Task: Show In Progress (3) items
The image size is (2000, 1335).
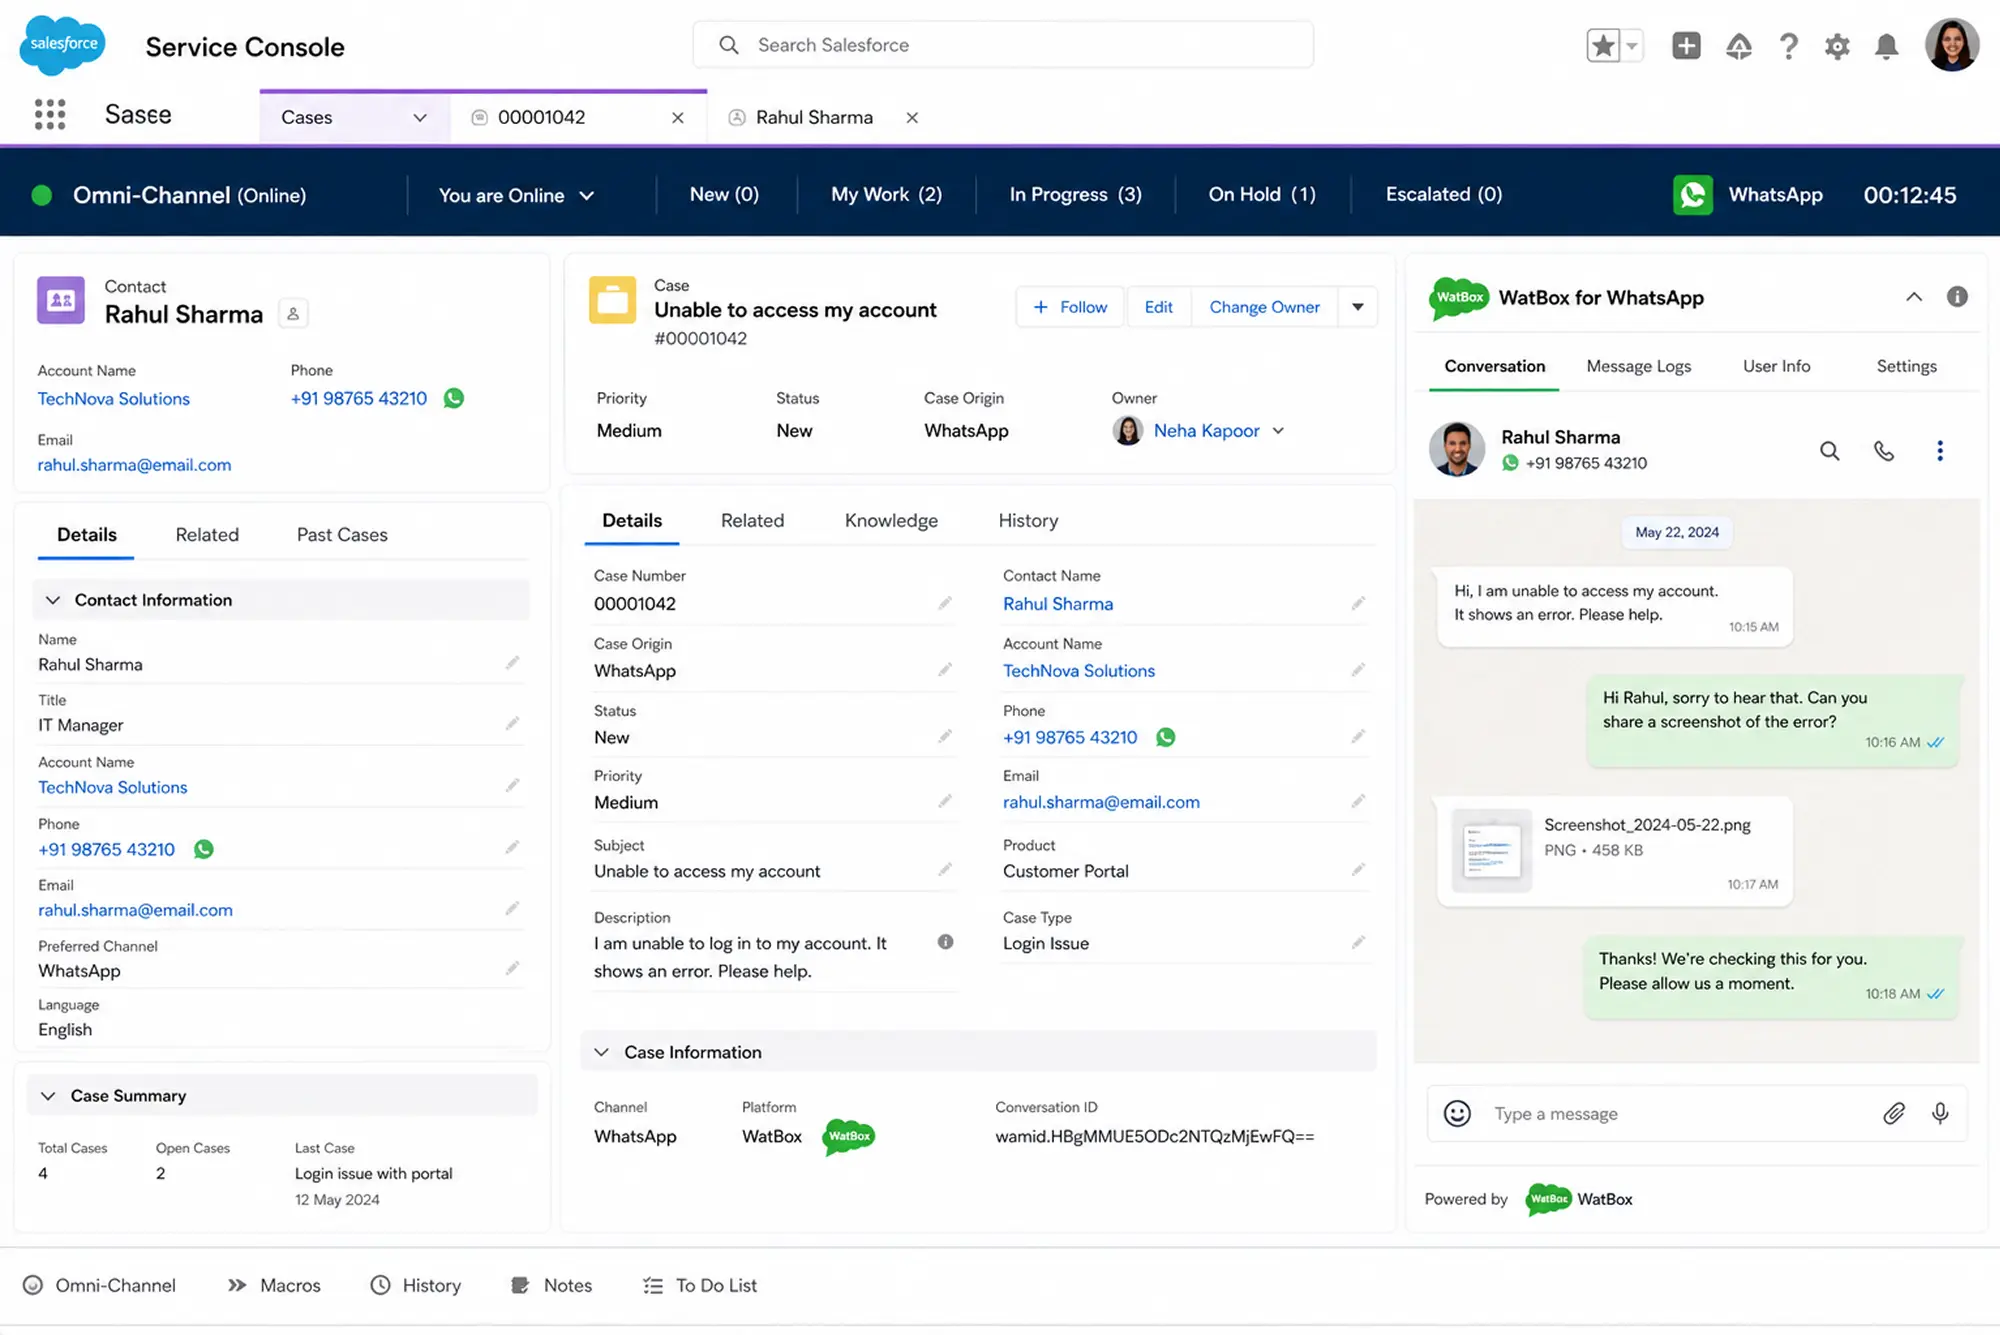Action: 1075,195
